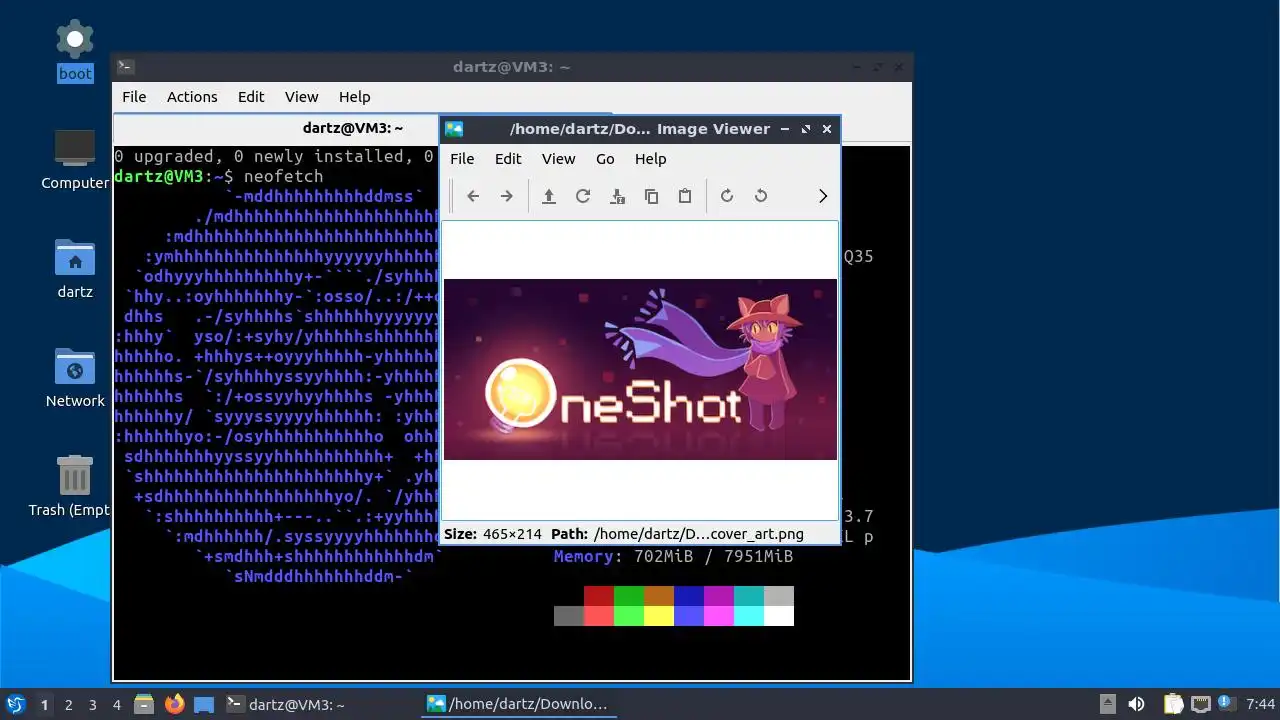
Task: Open the terminal View menu
Action: (301, 97)
